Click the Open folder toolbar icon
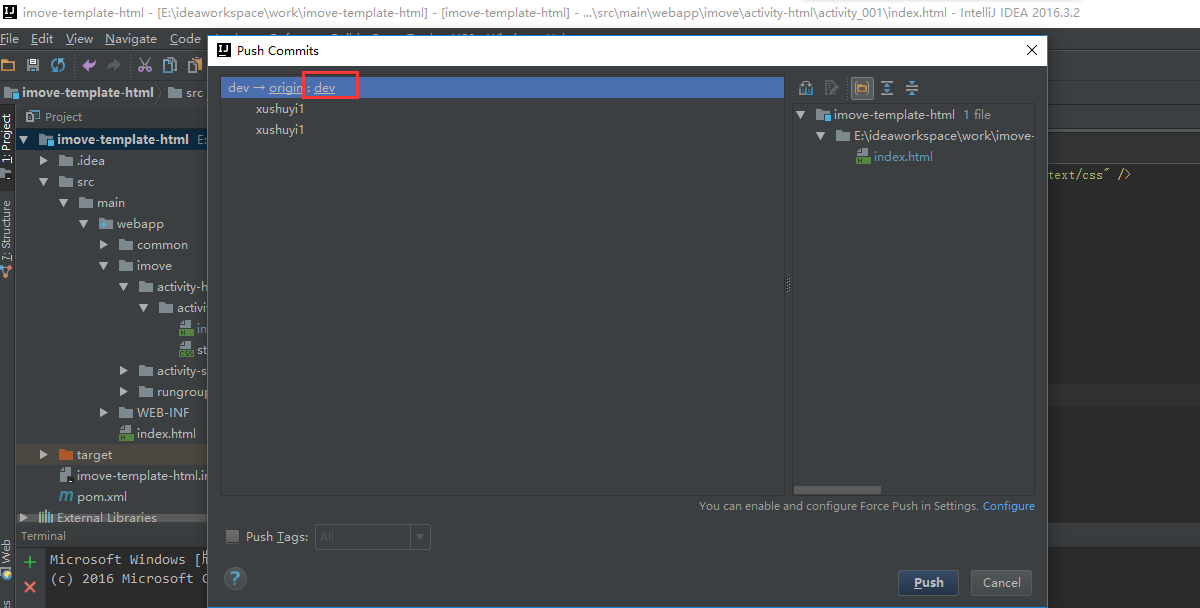Image resolution: width=1200 pixels, height=608 pixels. coord(8,65)
